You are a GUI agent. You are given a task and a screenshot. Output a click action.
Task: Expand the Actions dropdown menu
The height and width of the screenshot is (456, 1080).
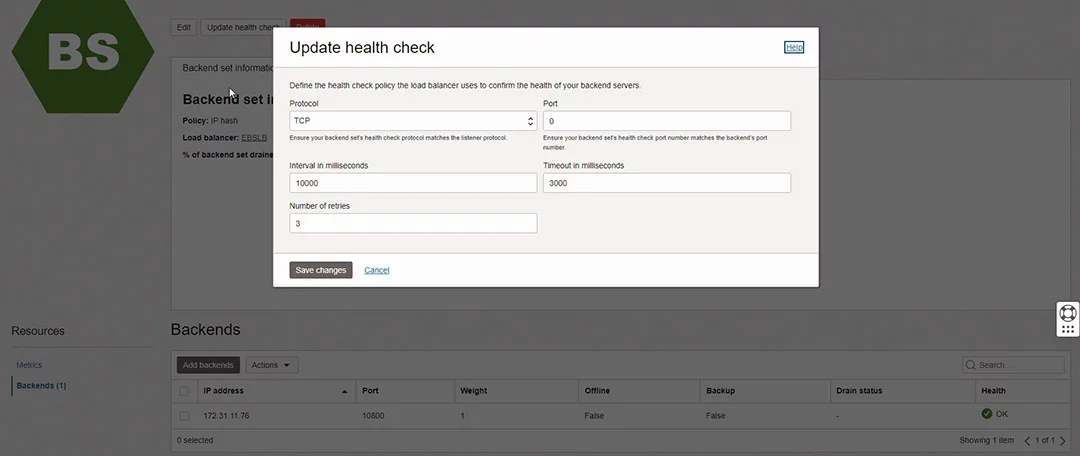(x=271, y=365)
